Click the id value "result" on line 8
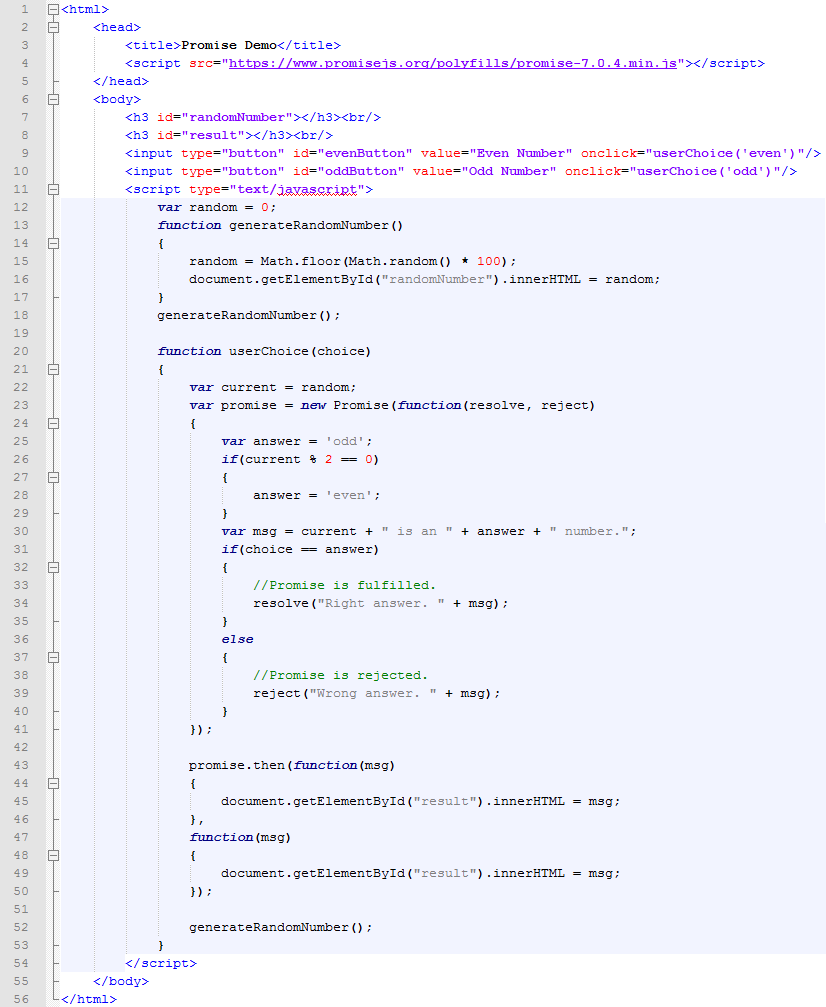826x1007 pixels. pyautogui.click(x=213, y=135)
